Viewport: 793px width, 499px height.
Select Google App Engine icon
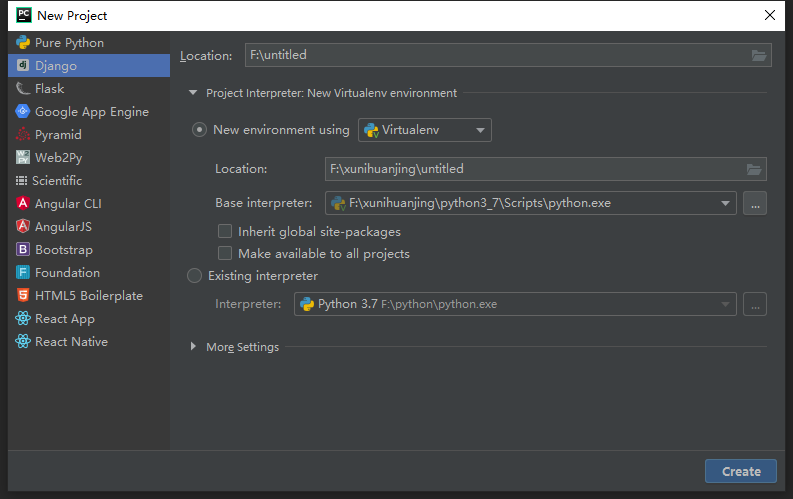pos(23,111)
